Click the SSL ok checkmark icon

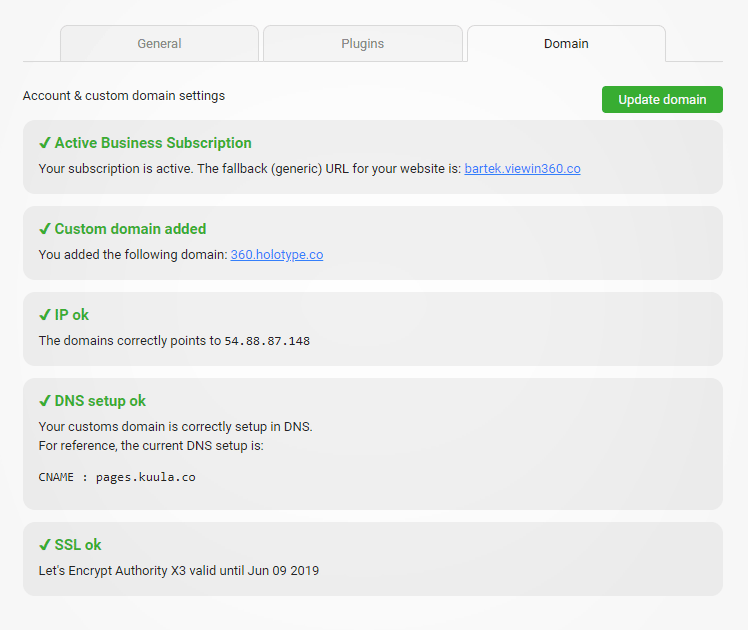(45, 545)
